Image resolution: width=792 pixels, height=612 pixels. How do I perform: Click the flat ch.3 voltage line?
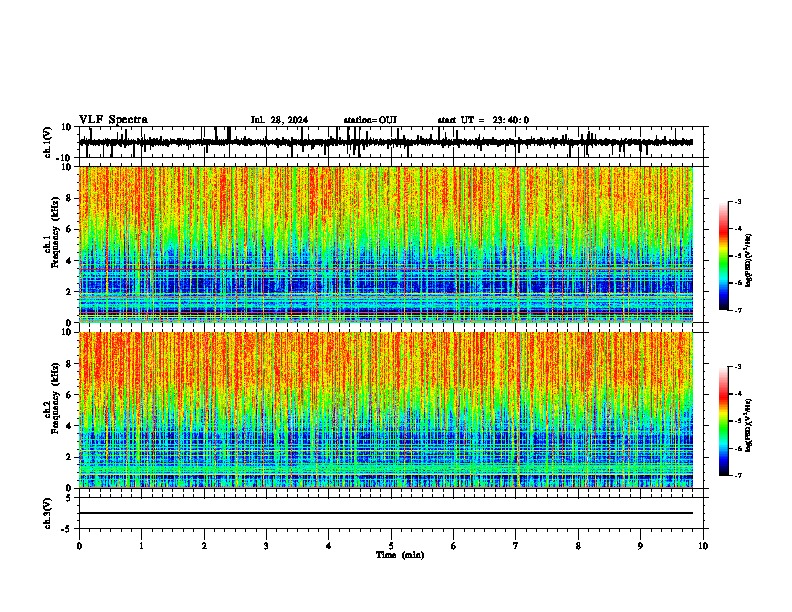(x=386, y=513)
